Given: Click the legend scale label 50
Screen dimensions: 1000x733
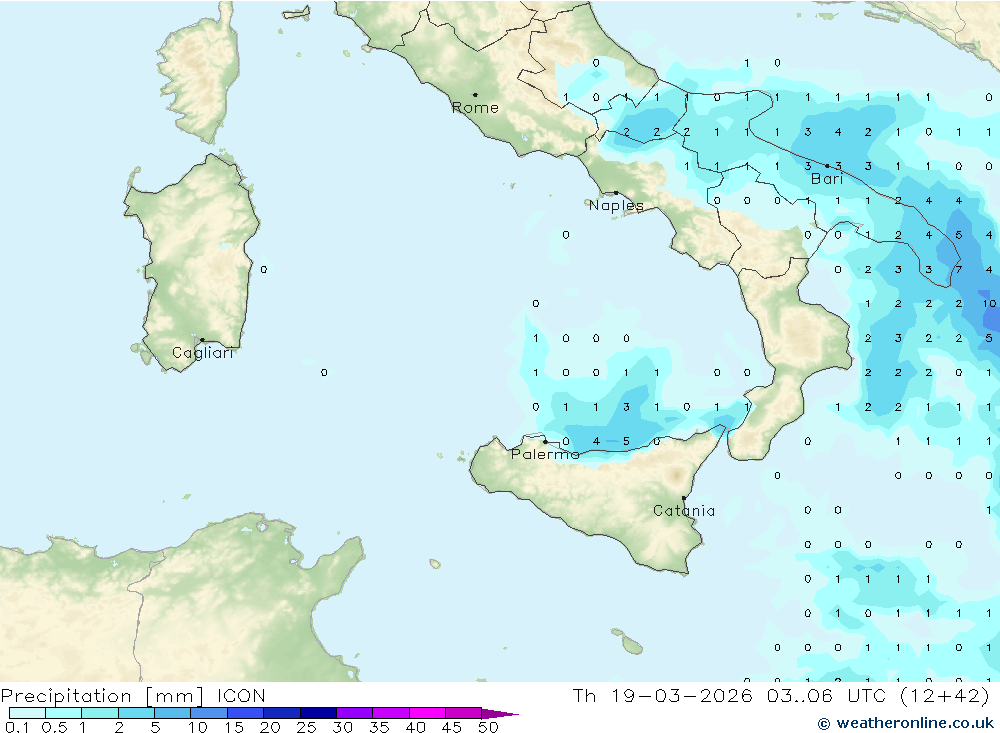Looking at the screenshot, I should [x=488, y=727].
